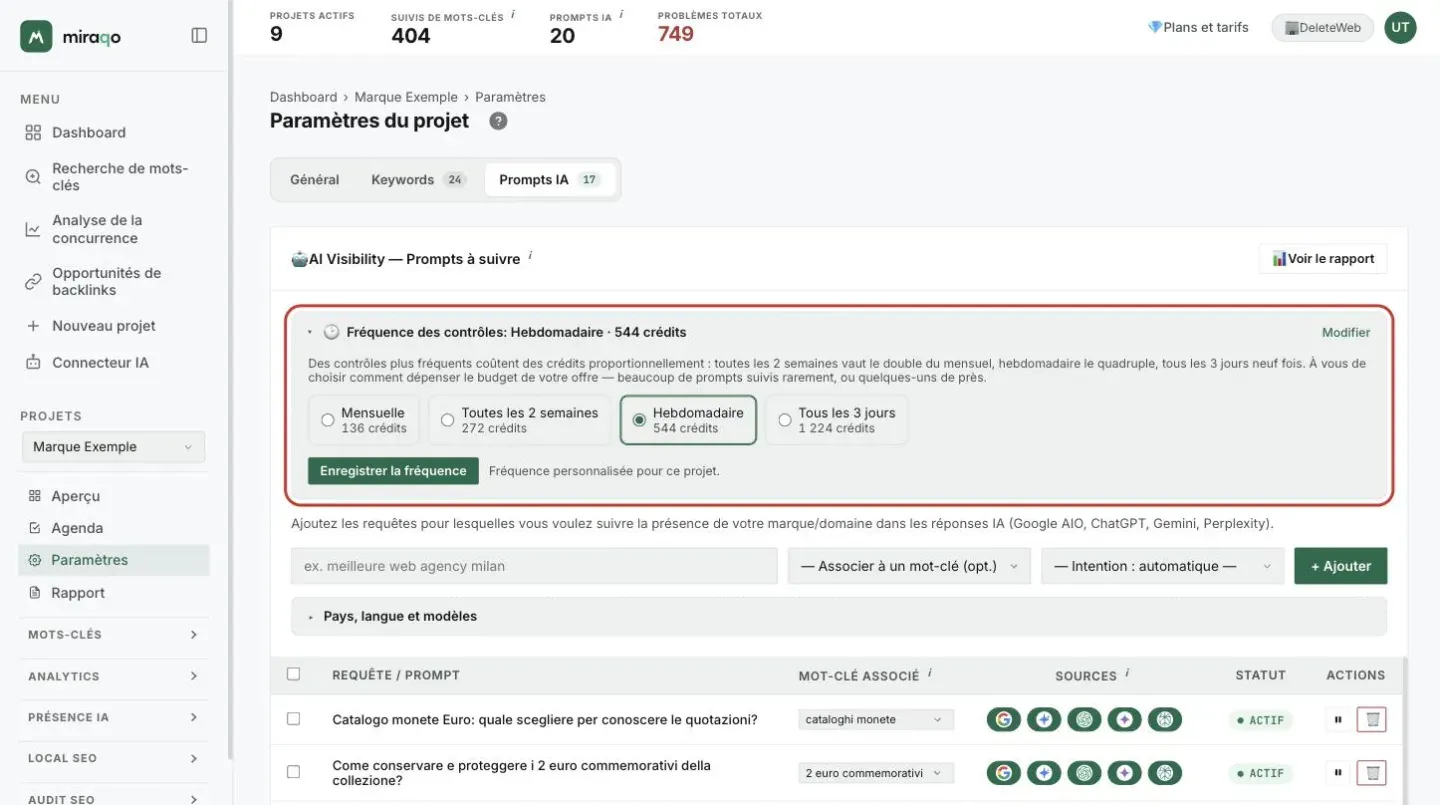This screenshot has height=805, width=1440.
Task: Open the Associer à un mot-clé dropdown
Action: (909, 566)
